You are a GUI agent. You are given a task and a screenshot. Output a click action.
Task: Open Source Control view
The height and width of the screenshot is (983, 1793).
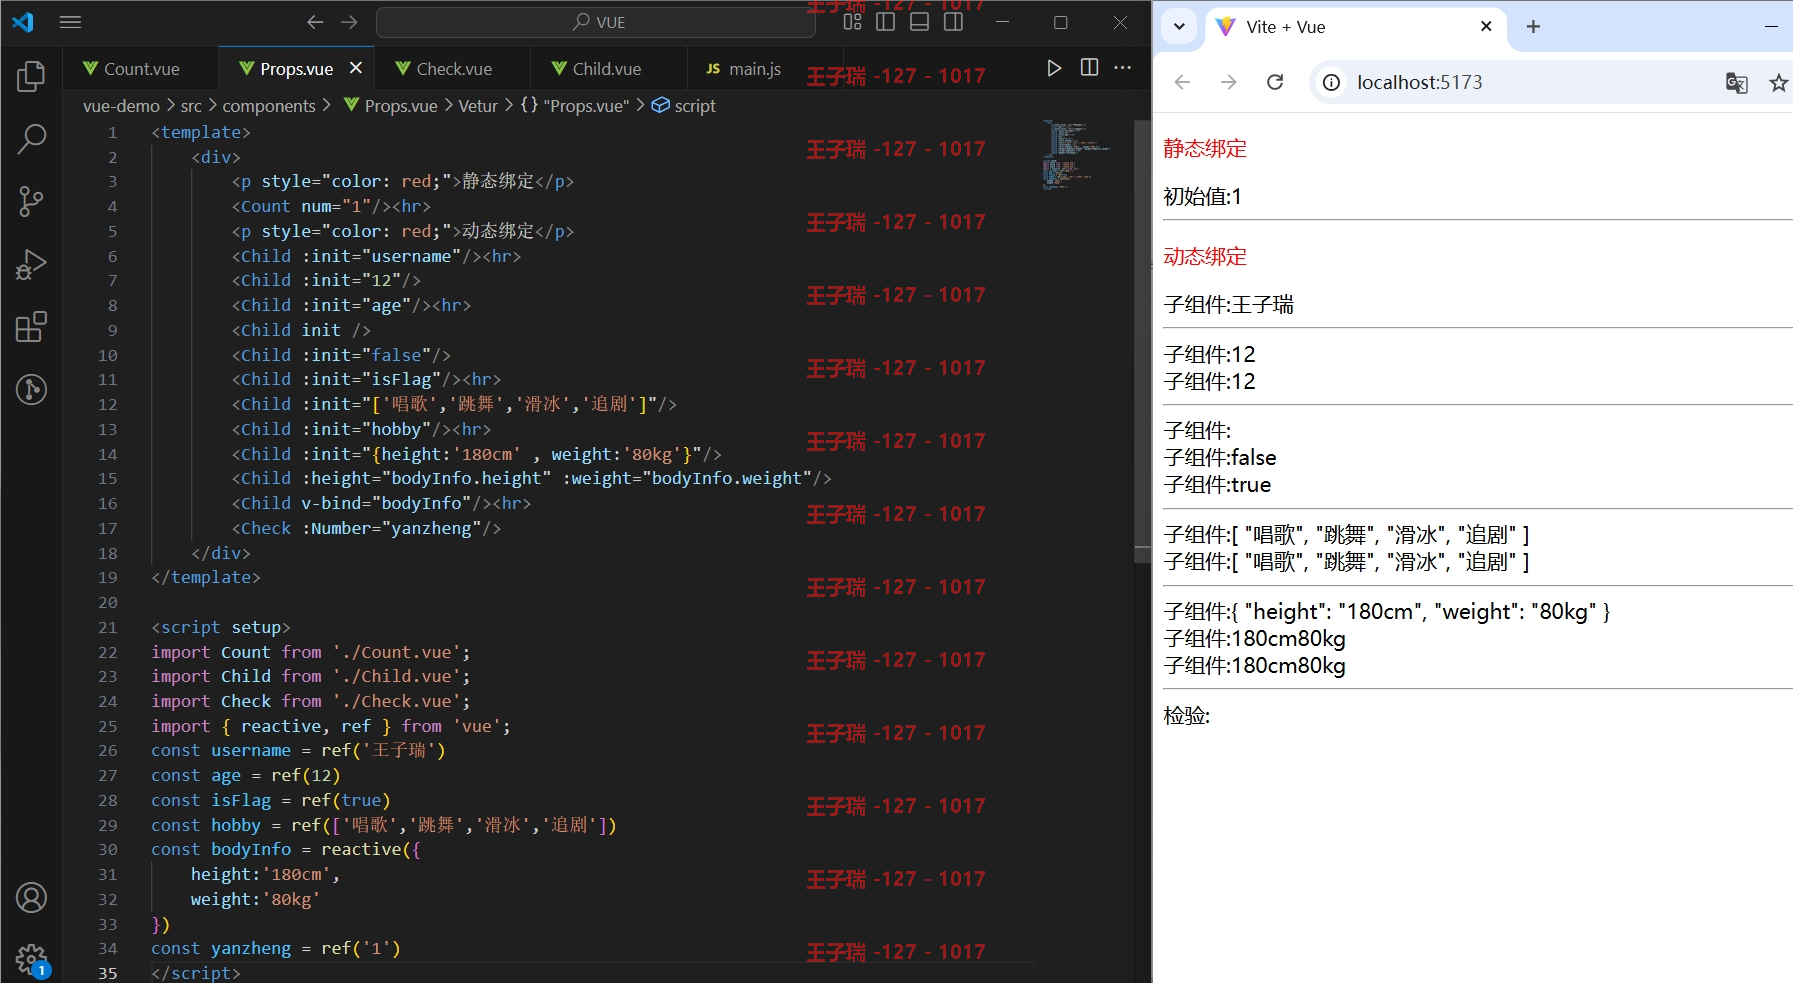(x=31, y=201)
